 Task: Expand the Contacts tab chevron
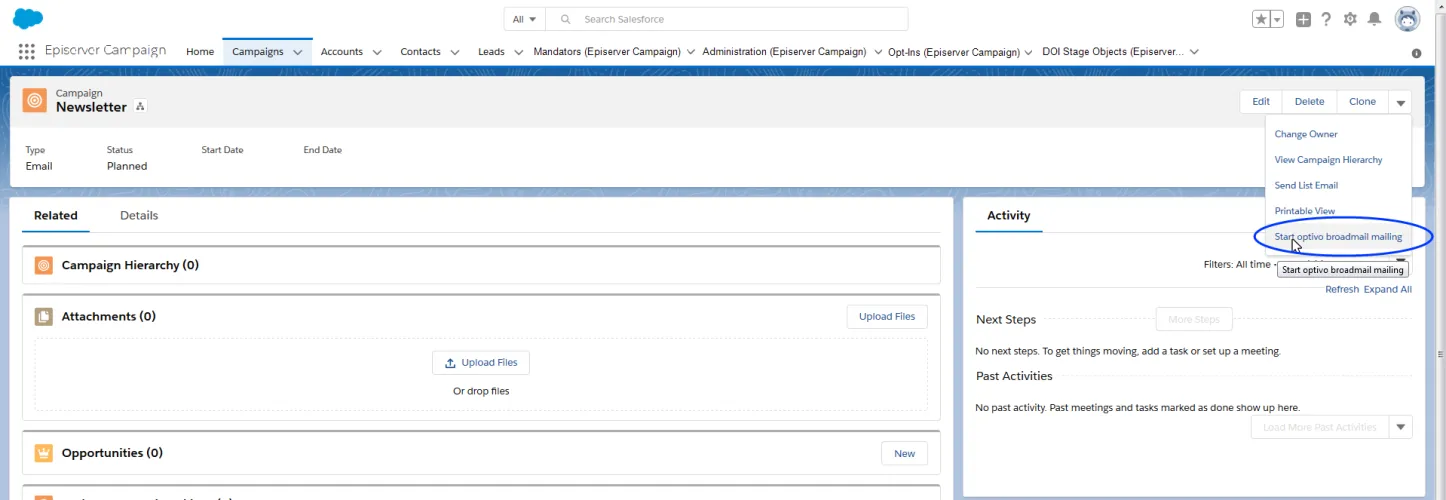455,52
